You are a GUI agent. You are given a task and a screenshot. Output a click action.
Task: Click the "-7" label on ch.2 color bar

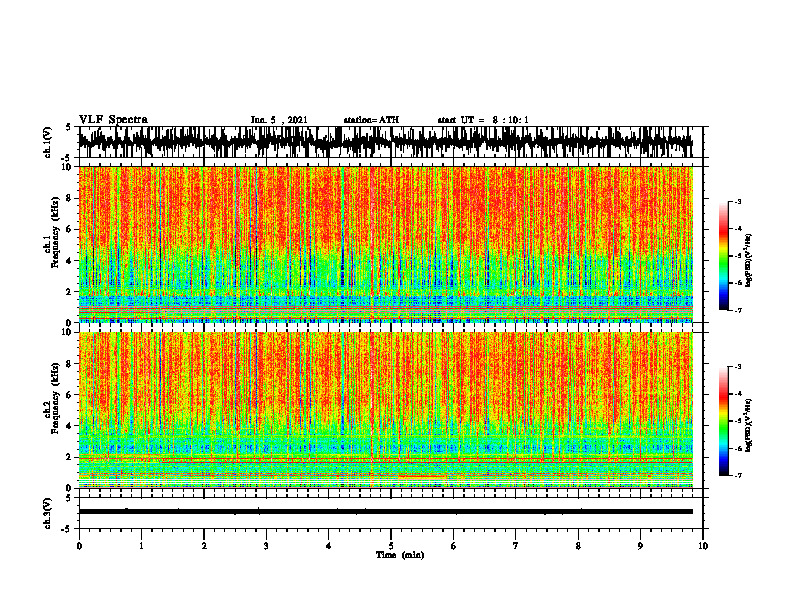coord(737,476)
